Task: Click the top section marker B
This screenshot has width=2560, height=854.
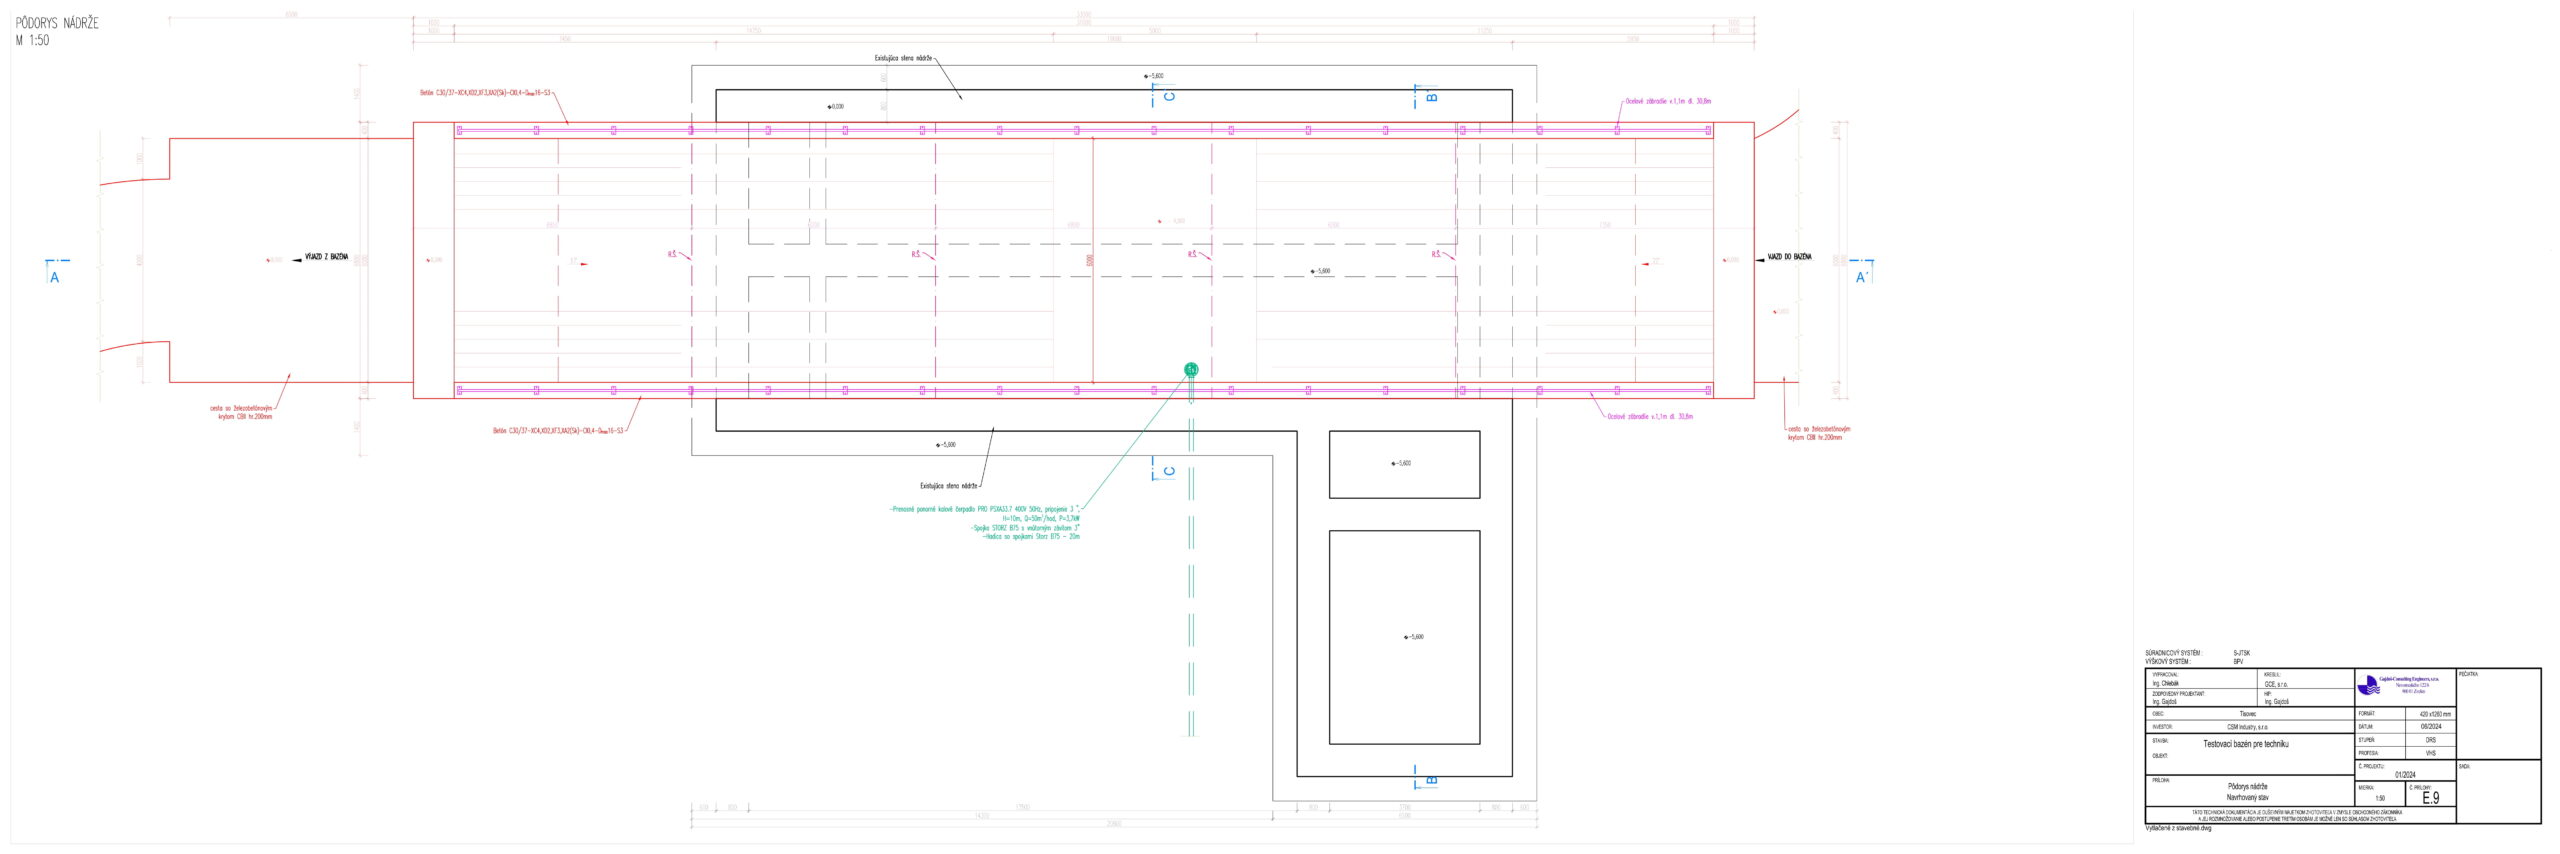Action: [x=1431, y=96]
